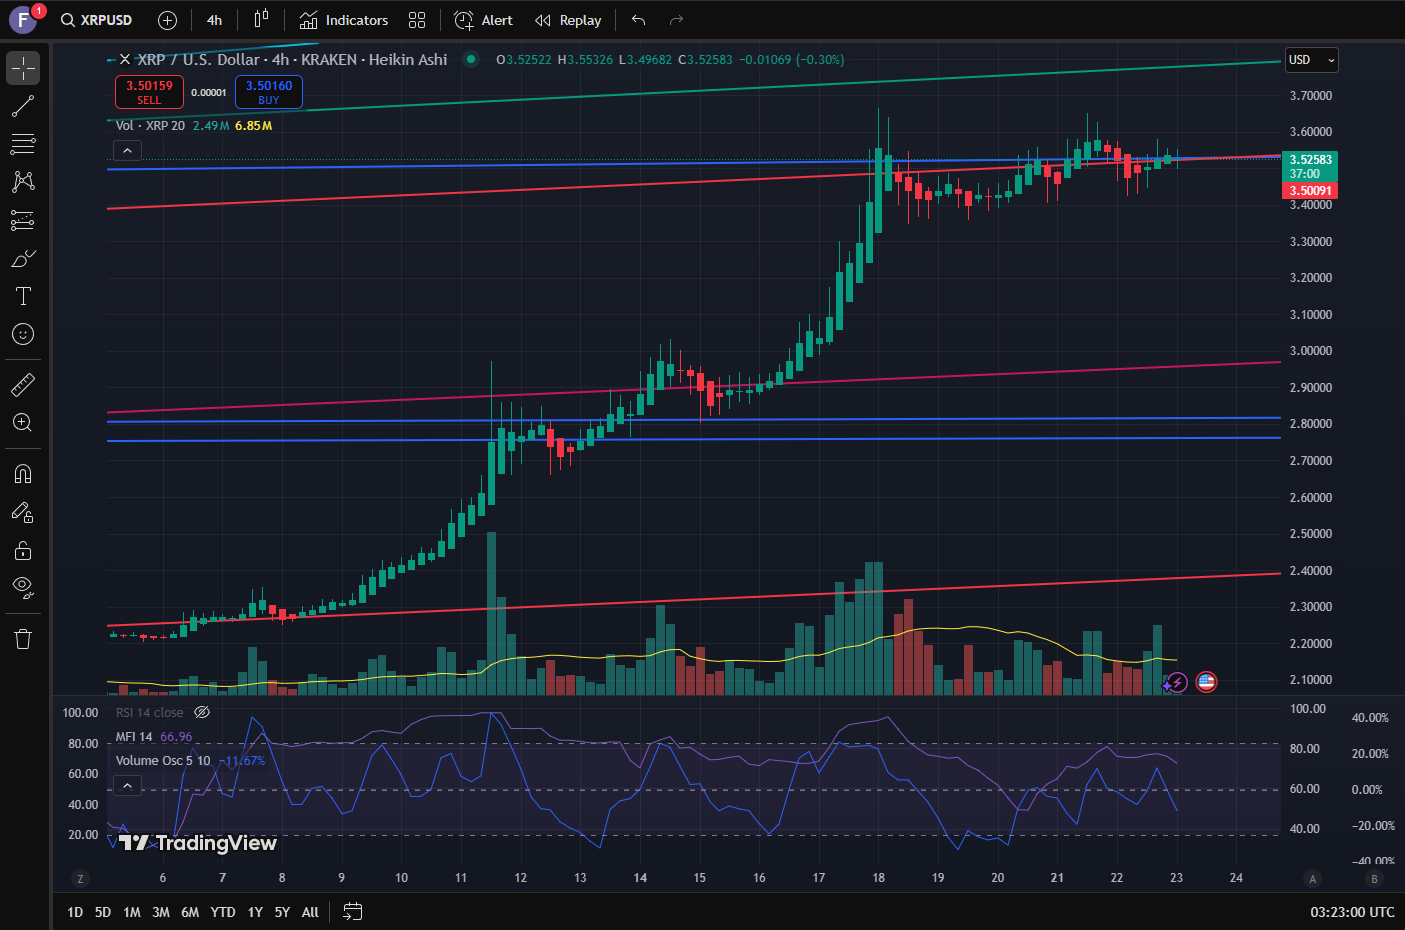Image resolution: width=1405 pixels, height=930 pixels.
Task: Set range to 5D
Action: 103,912
